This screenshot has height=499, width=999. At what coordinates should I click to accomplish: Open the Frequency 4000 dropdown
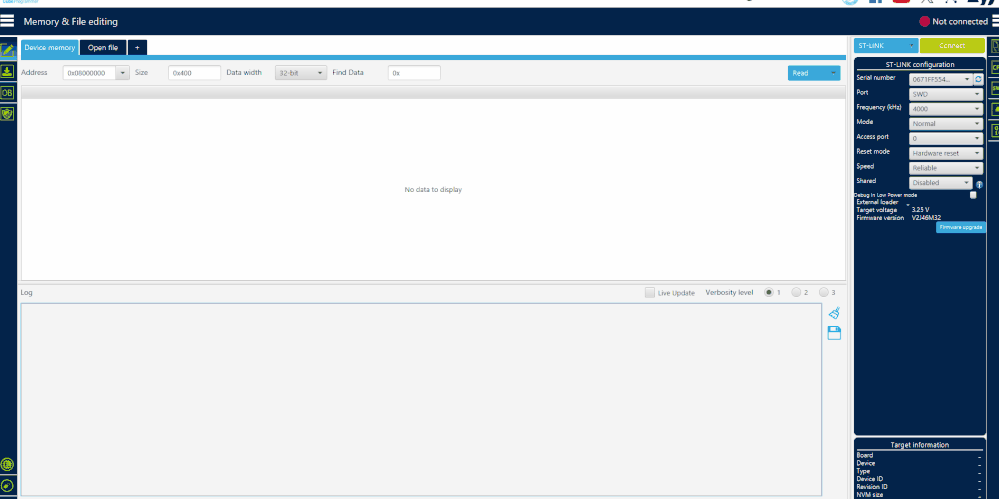[946, 109]
